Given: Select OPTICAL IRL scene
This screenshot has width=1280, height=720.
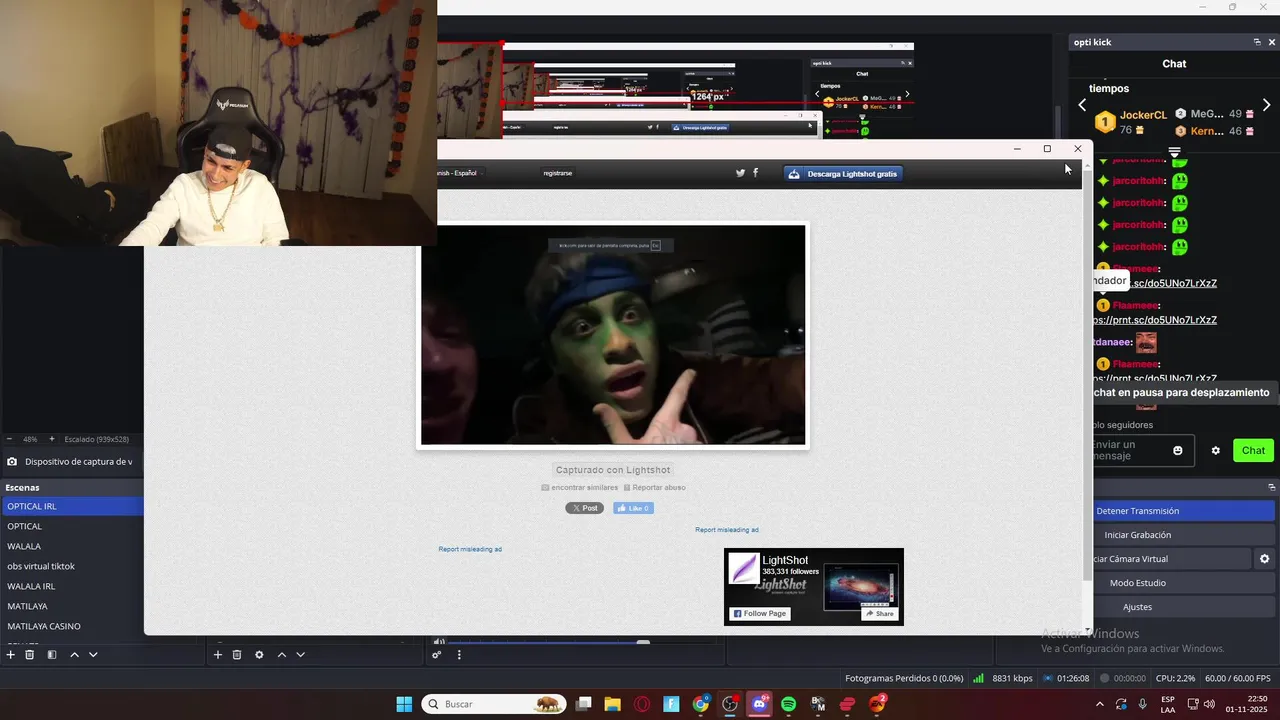Looking at the screenshot, I should (x=73, y=506).
